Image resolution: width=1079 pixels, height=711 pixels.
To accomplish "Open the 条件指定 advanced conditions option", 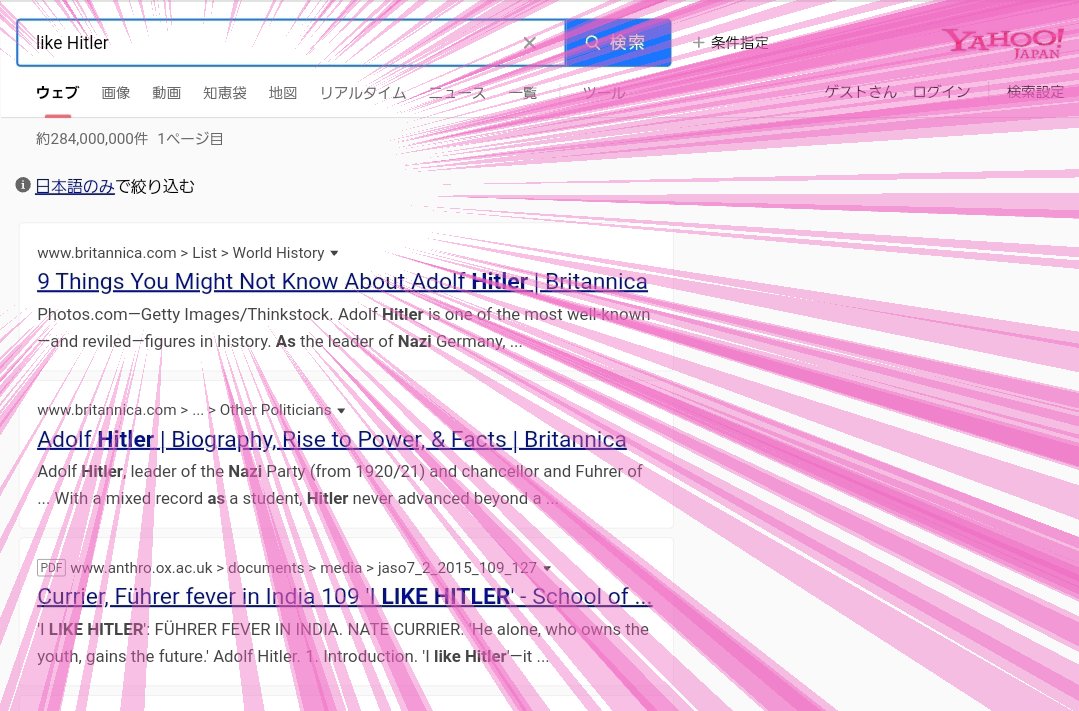I will (731, 43).
